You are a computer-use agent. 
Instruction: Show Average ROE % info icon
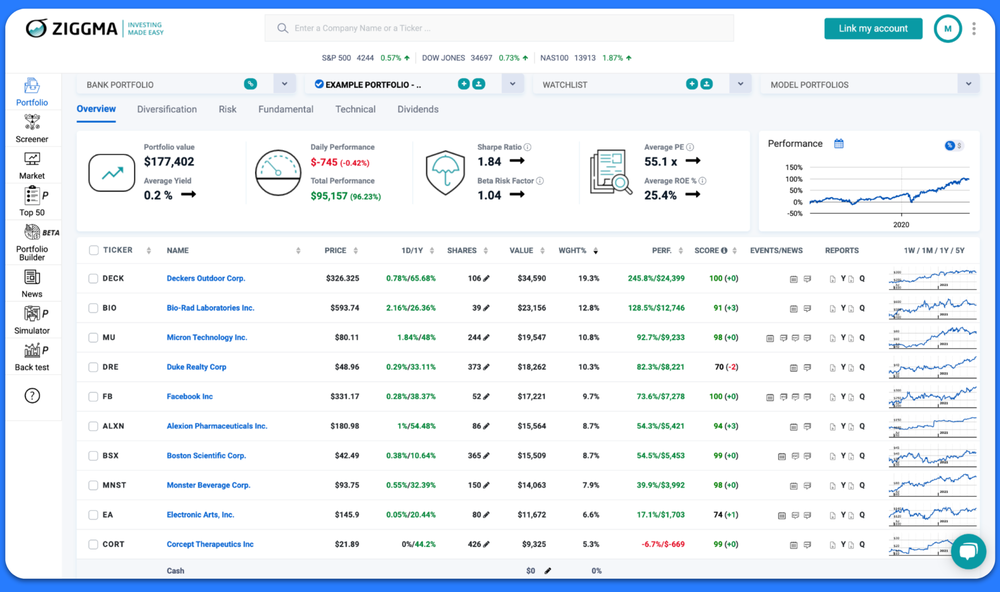(x=702, y=181)
